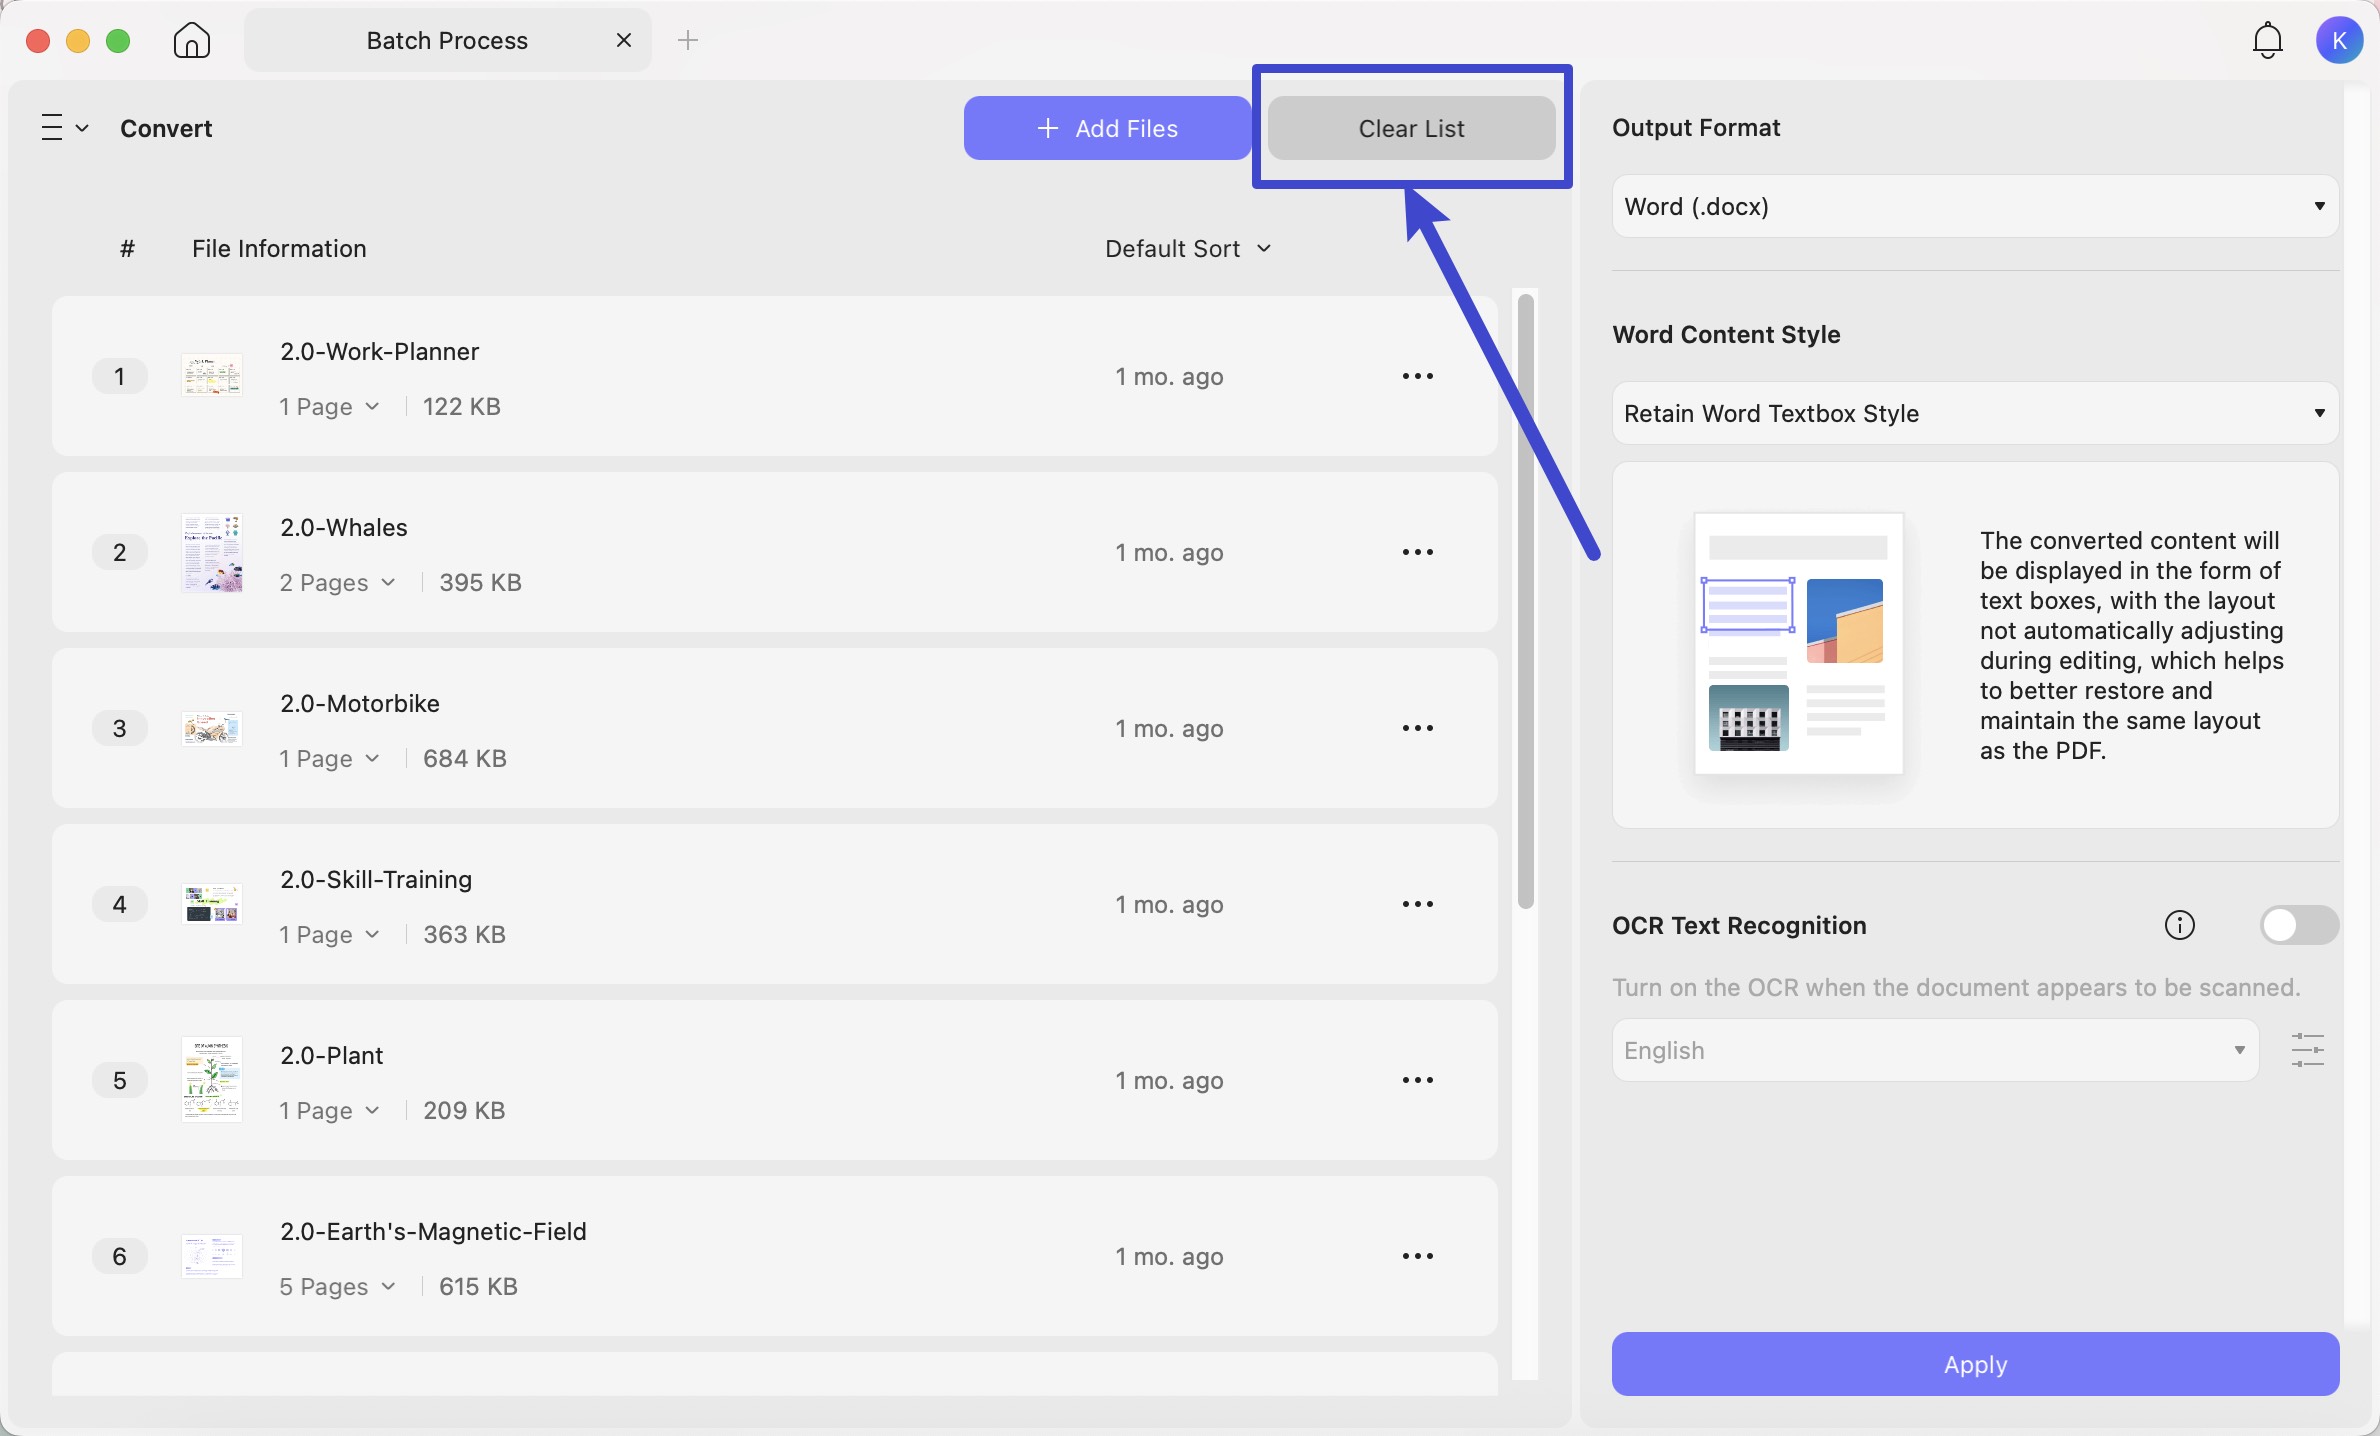Close the Batch Process tab
This screenshot has width=2380, height=1436.
pyautogui.click(x=624, y=40)
